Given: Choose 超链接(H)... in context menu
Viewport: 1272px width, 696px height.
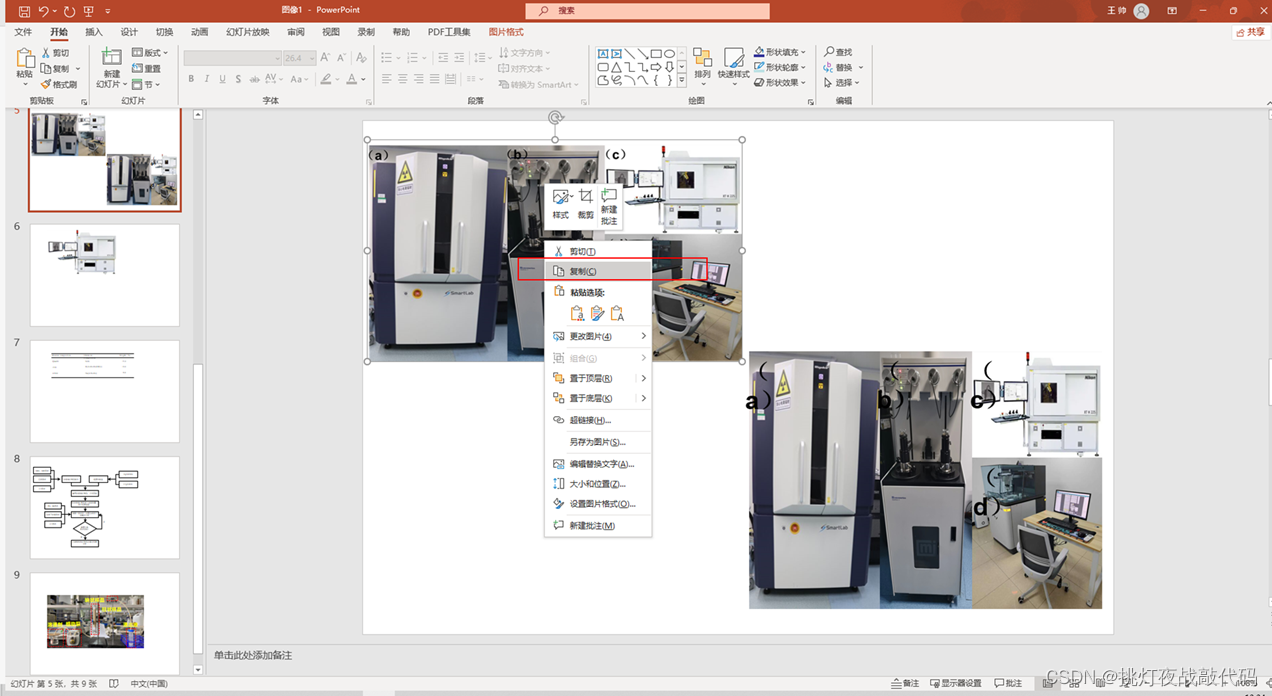Looking at the screenshot, I should point(598,420).
